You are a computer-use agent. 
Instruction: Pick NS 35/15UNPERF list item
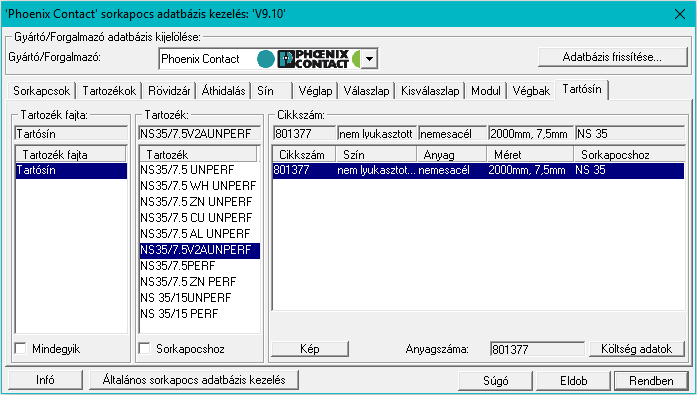coord(199,298)
